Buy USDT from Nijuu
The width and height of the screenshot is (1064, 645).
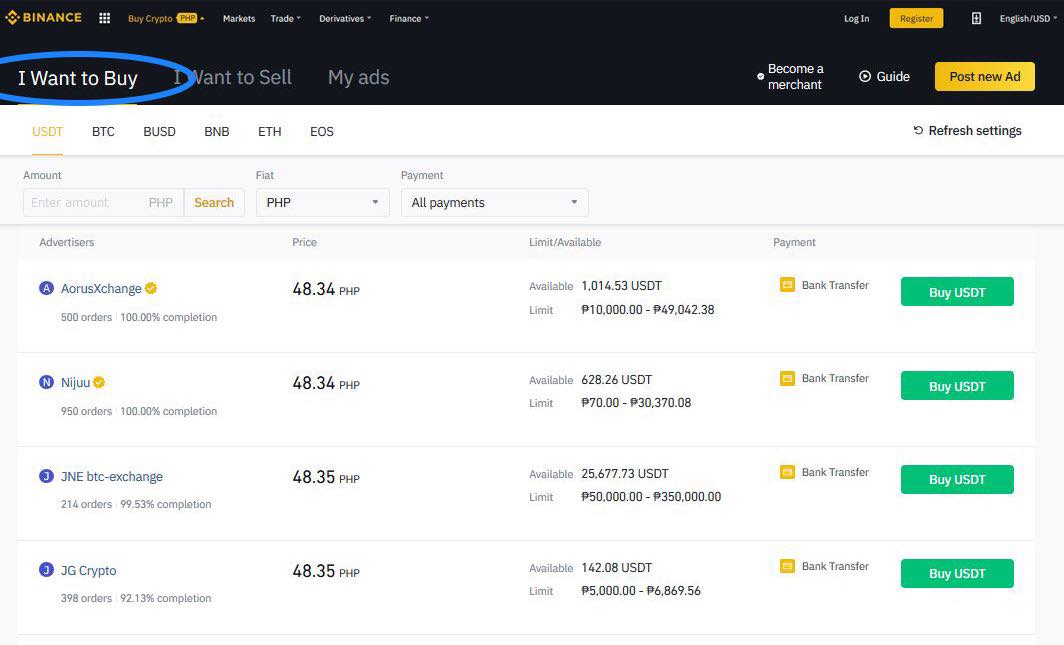tap(957, 386)
